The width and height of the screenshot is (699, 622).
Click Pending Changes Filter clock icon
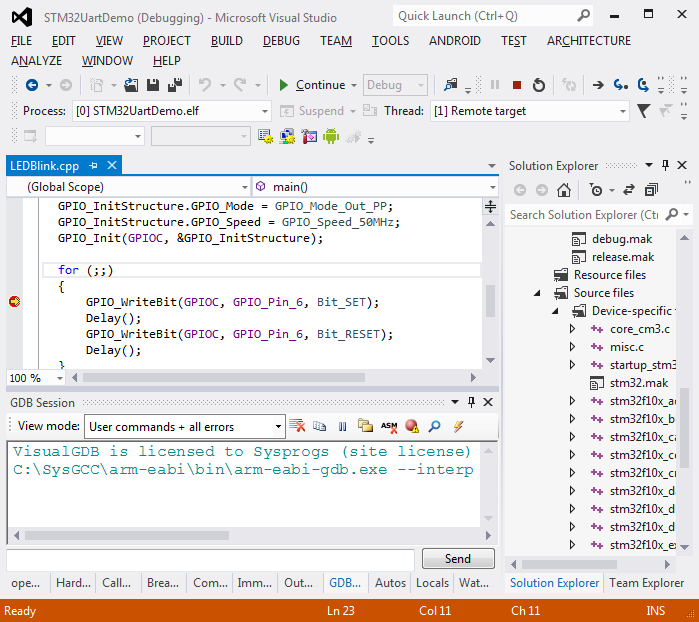pyautogui.click(x=596, y=190)
